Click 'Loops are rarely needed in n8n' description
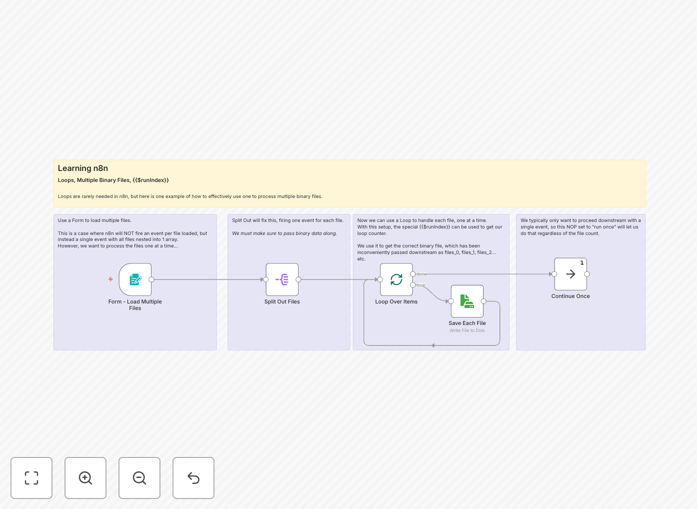The height and width of the screenshot is (509, 697). (190, 196)
